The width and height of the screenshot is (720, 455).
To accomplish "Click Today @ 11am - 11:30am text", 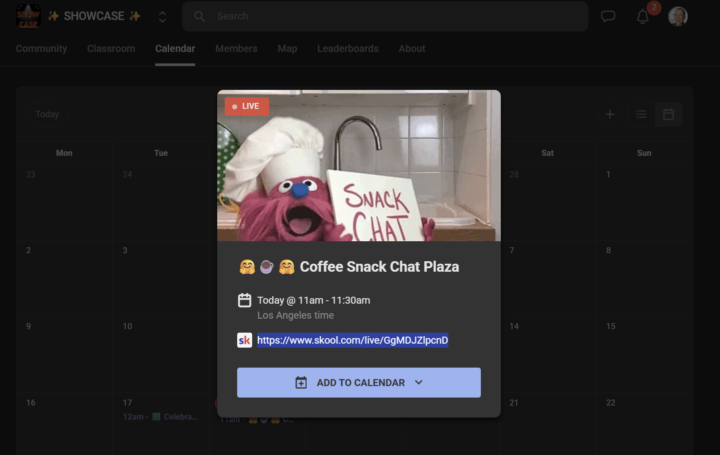I will [314, 300].
